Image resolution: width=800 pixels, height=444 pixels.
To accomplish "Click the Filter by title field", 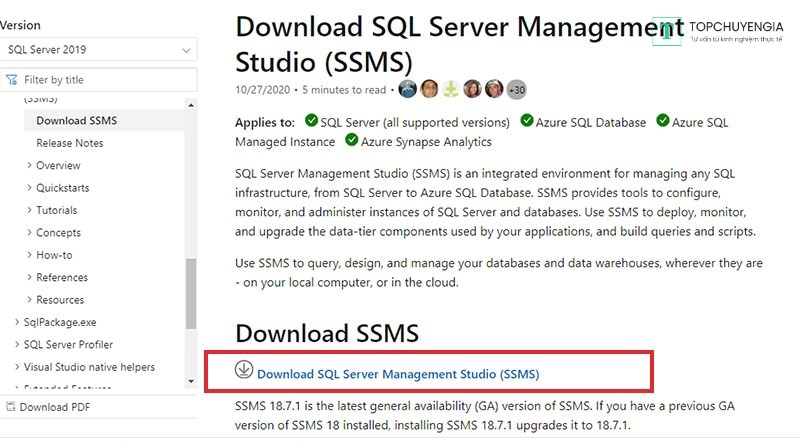I will [105, 79].
